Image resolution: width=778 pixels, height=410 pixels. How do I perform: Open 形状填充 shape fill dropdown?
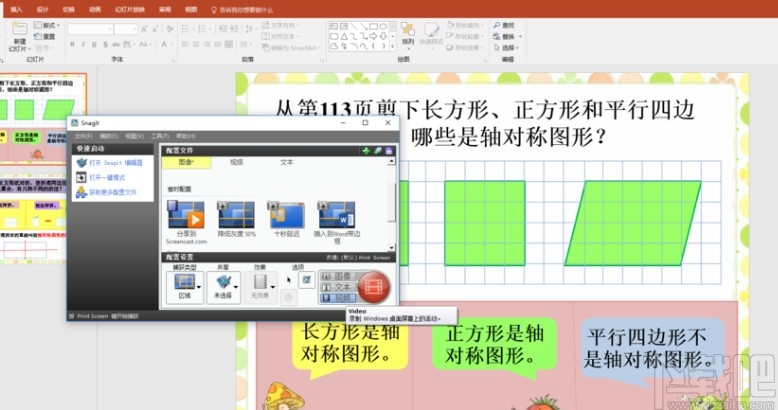pyautogui.click(x=464, y=25)
